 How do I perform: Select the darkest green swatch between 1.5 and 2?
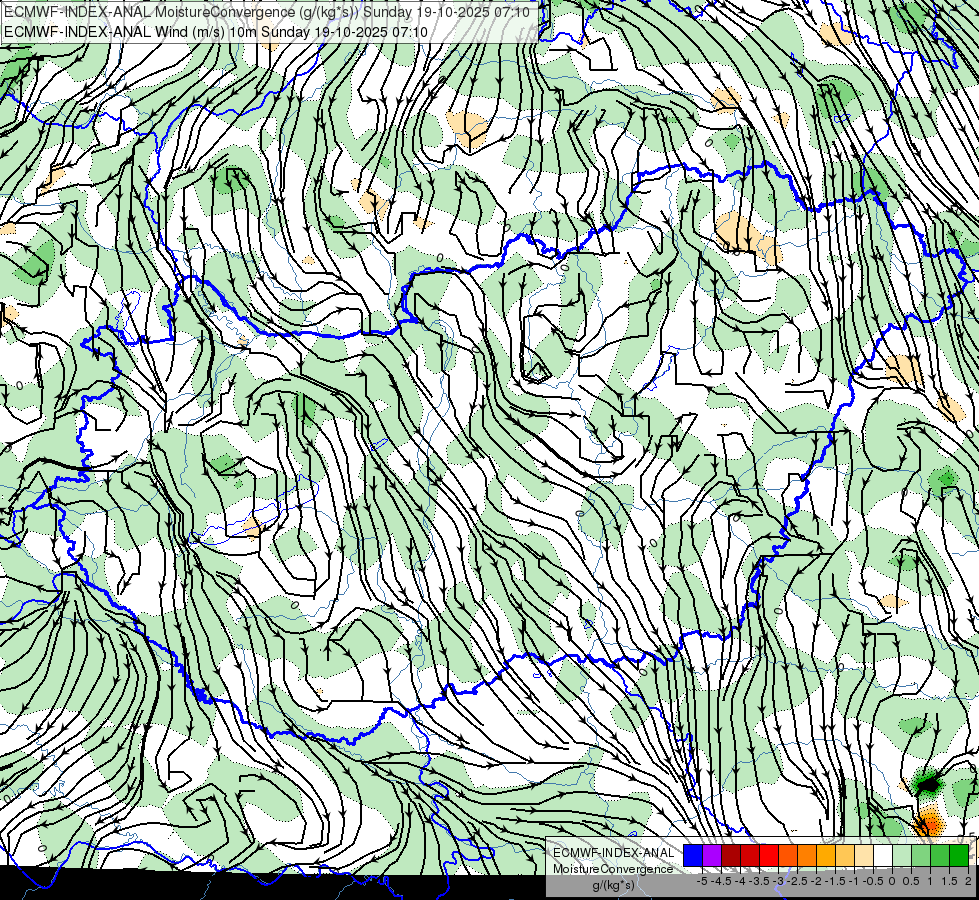pos(959,855)
